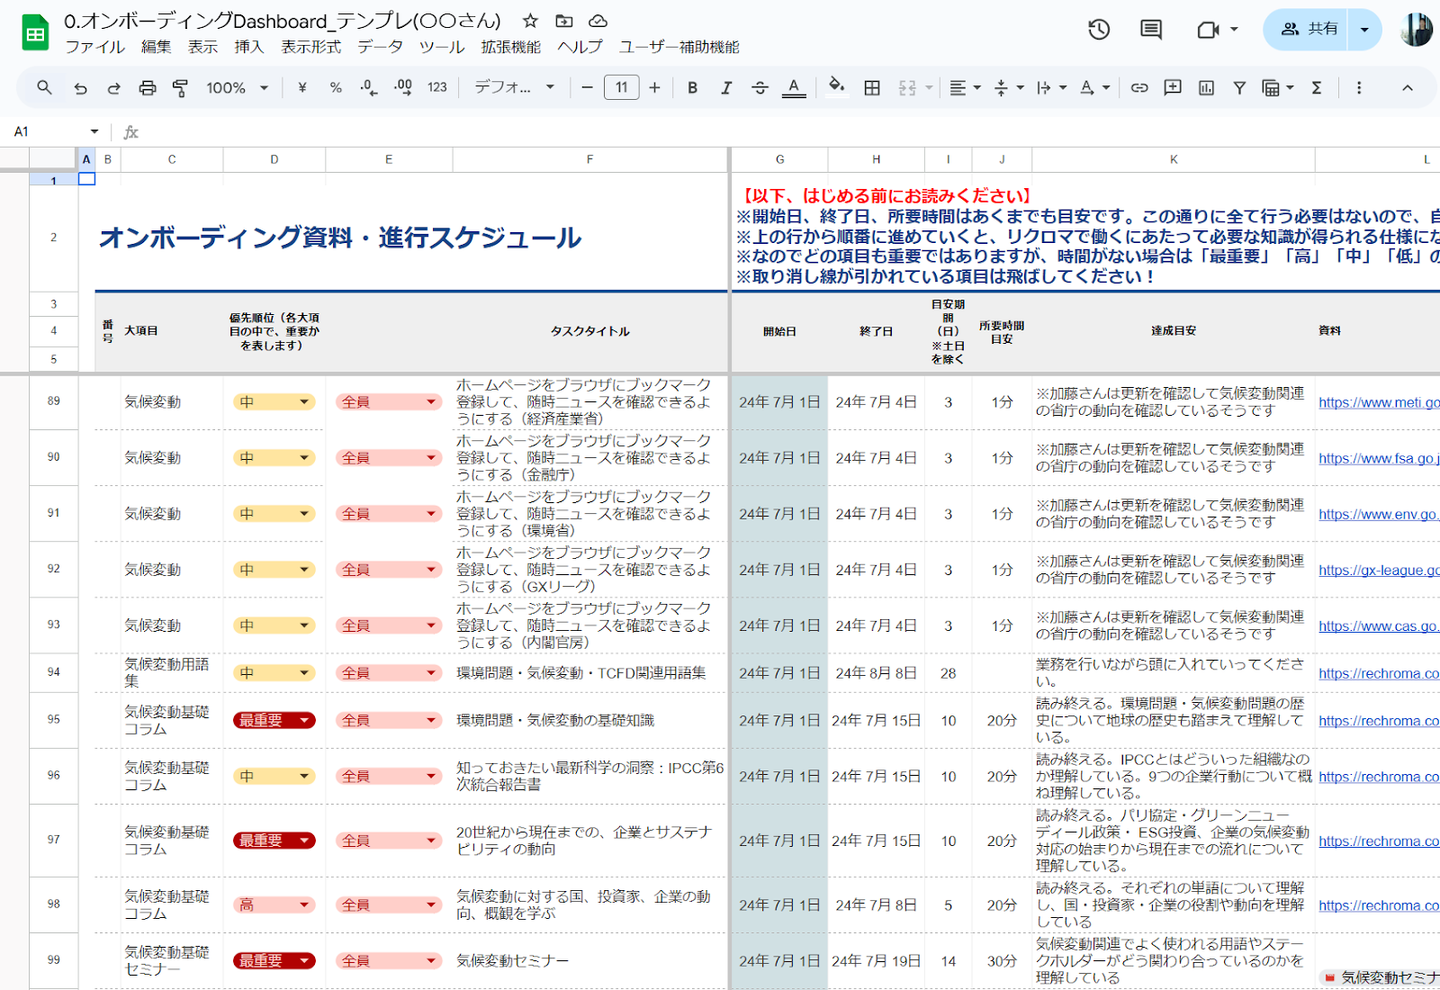Open version history clock icon

[x=1099, y=30]
